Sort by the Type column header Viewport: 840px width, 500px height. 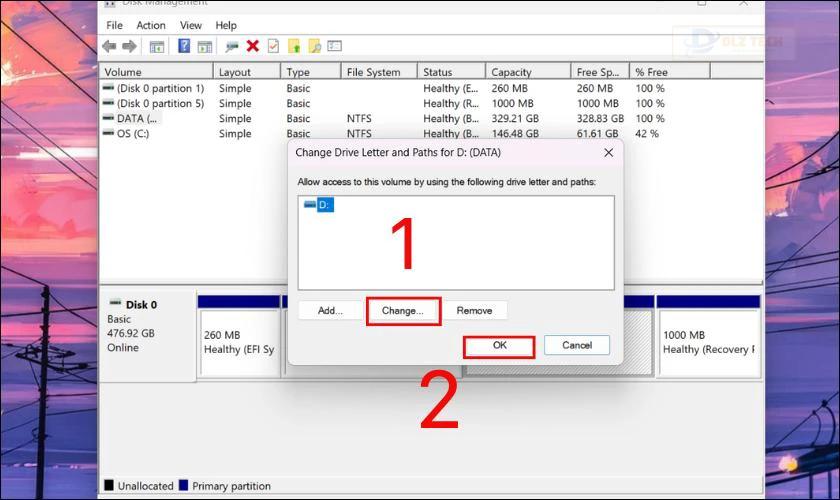[311, 72]
